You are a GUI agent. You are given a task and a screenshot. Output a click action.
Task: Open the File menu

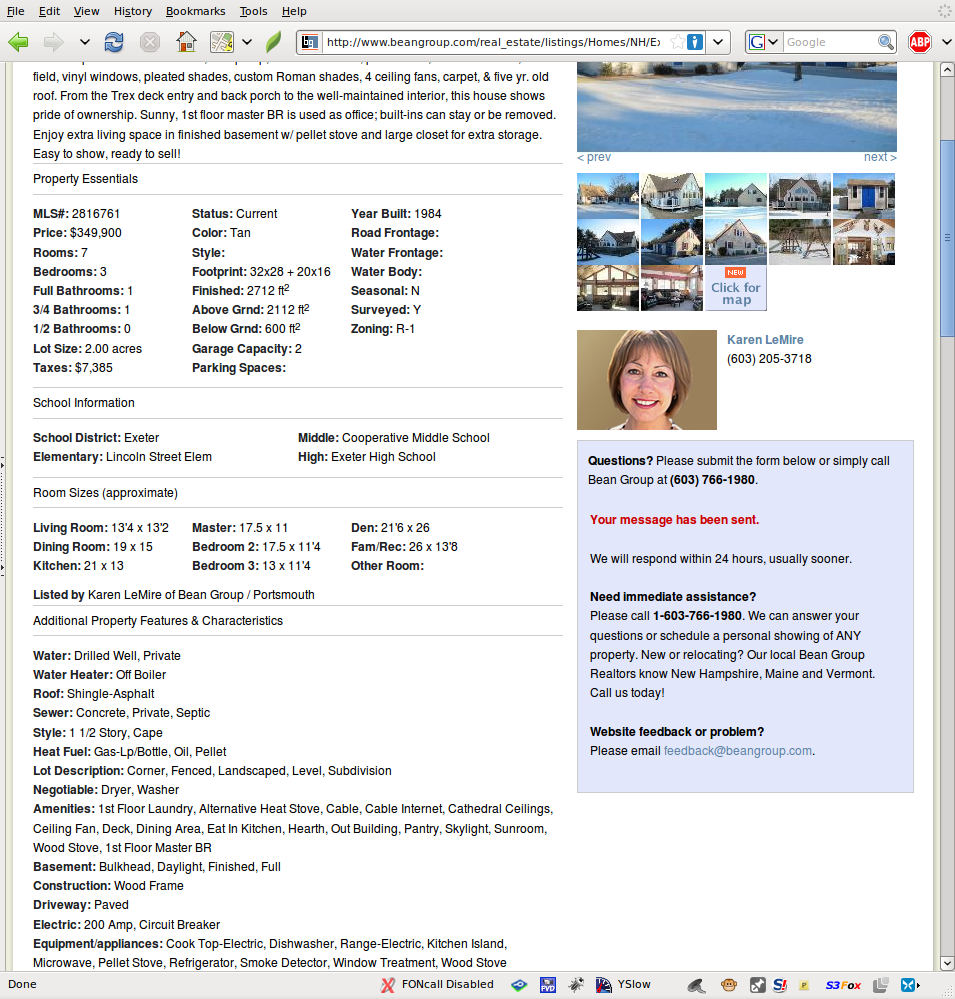coord(15,11)
